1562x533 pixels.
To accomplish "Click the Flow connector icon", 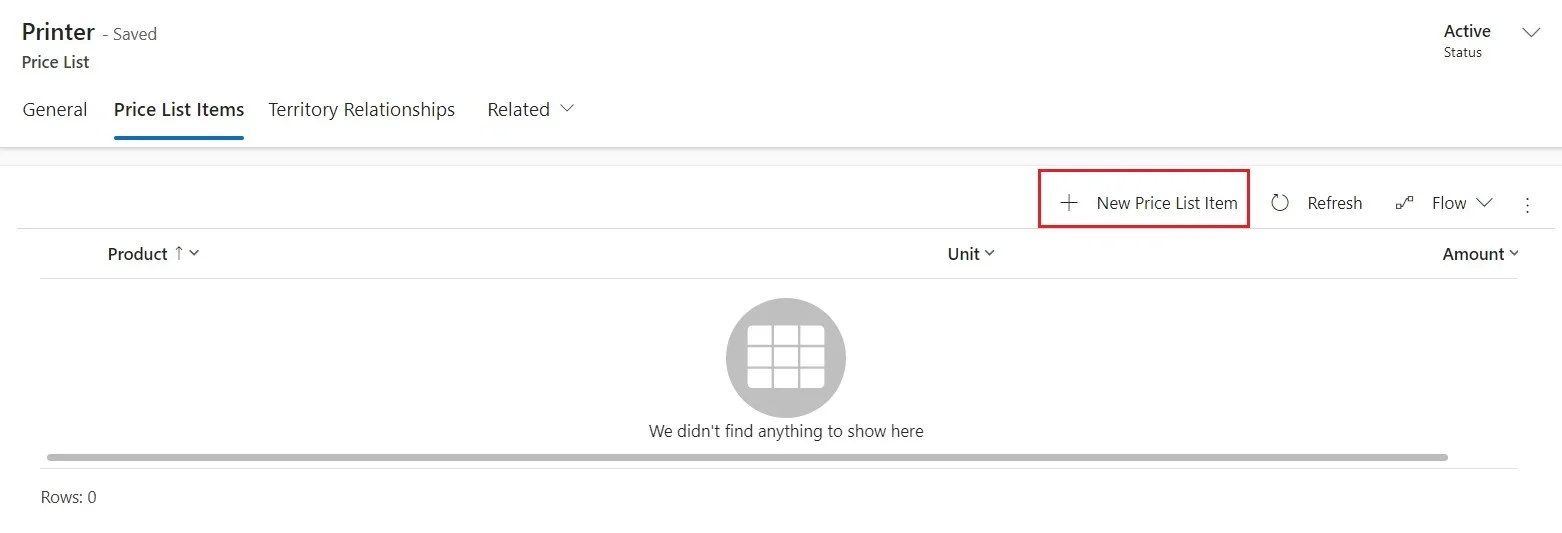I will point(1404,203).
